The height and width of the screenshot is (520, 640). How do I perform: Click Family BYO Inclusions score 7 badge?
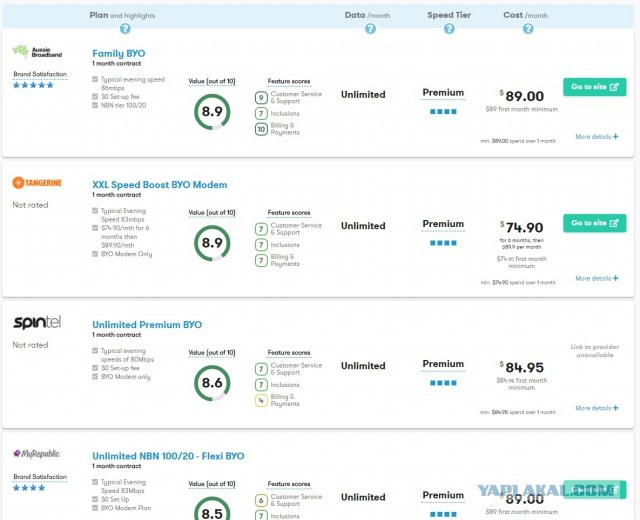[x=261, y=113]
